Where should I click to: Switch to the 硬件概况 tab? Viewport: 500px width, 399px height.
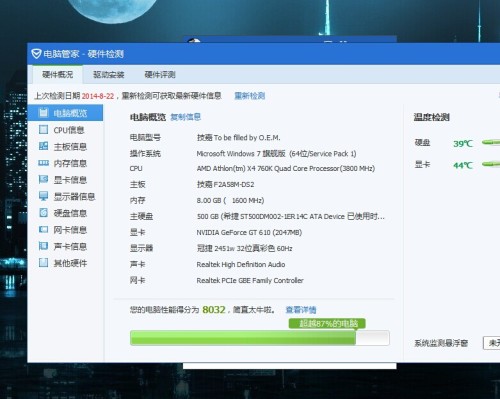tap(58, 74)
